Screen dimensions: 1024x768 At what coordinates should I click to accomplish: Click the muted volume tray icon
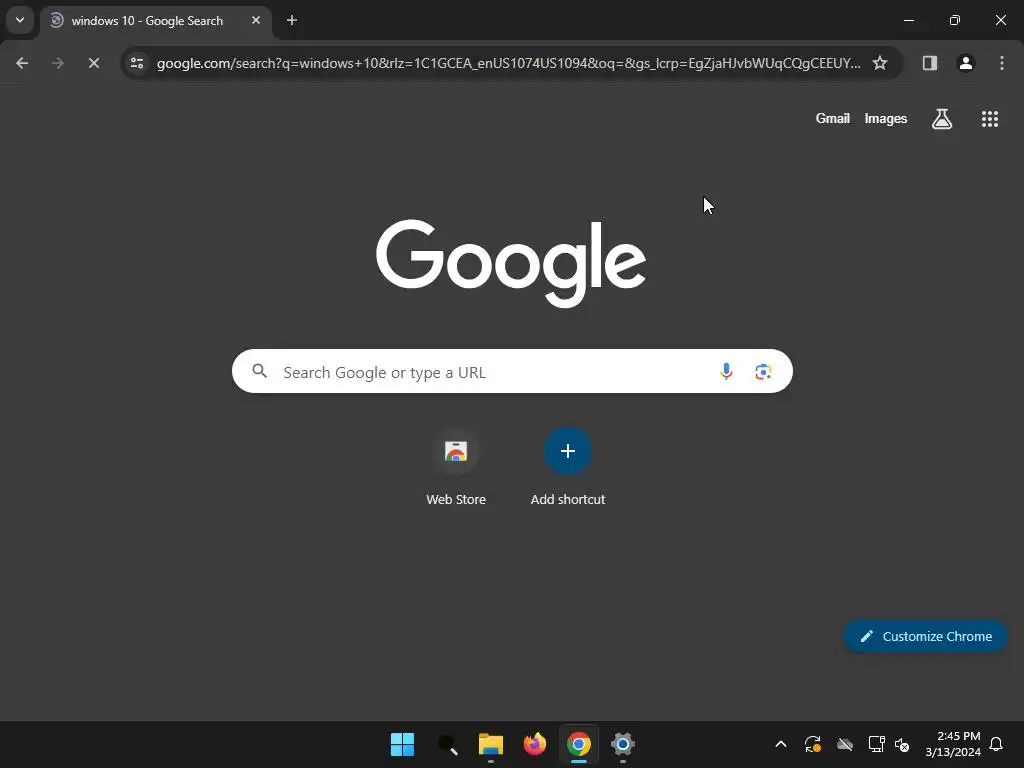click(902, 744)
